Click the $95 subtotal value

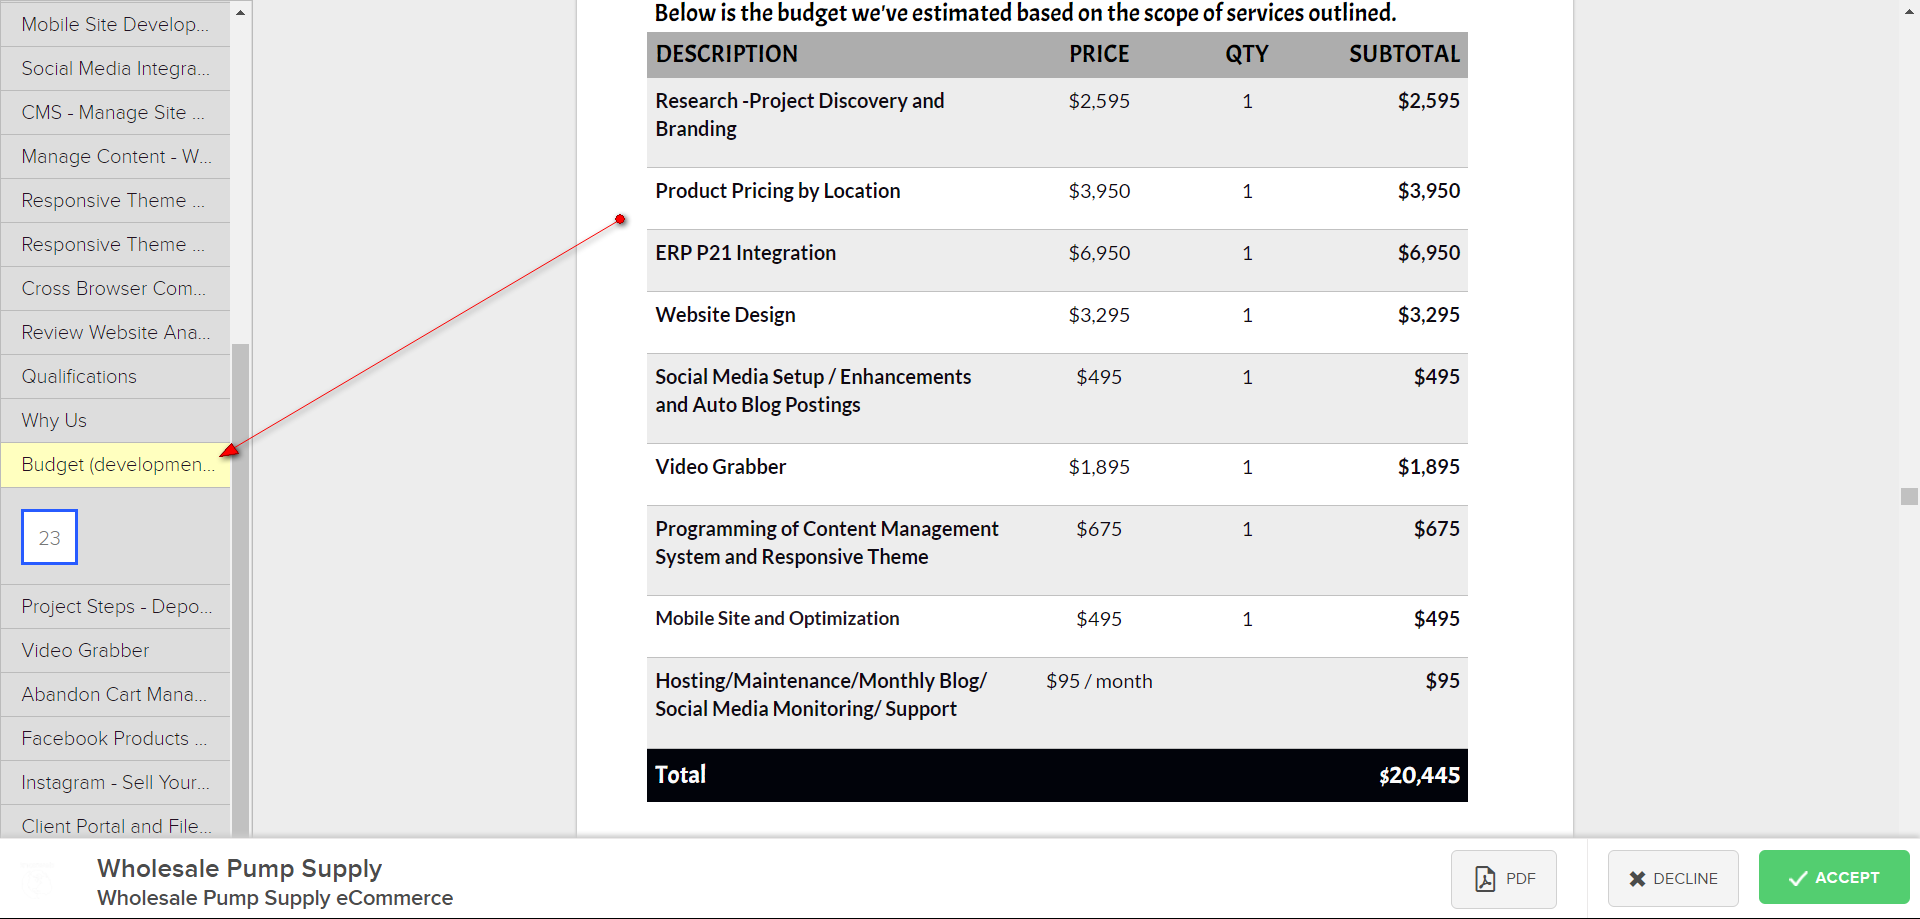(1443, 681)
